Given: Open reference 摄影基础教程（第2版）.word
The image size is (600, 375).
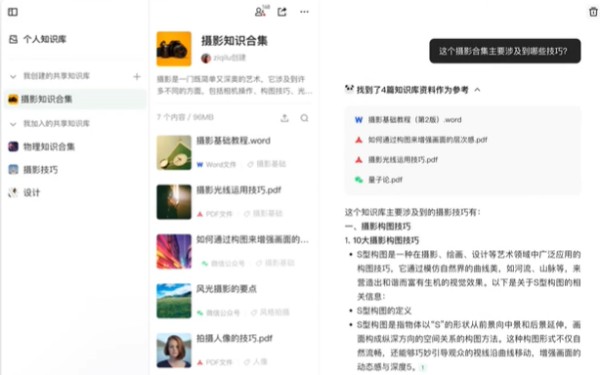Looking at the screenshot, I should point(415,120).
